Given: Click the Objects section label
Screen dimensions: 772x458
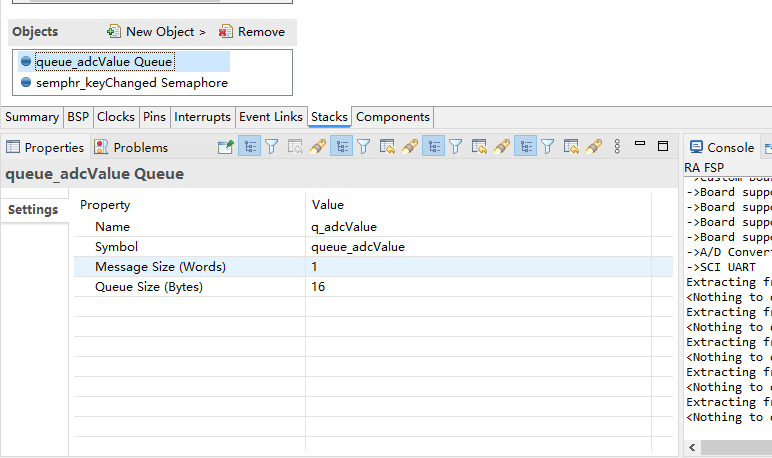Looking at the screenshot, I should 35,32.
